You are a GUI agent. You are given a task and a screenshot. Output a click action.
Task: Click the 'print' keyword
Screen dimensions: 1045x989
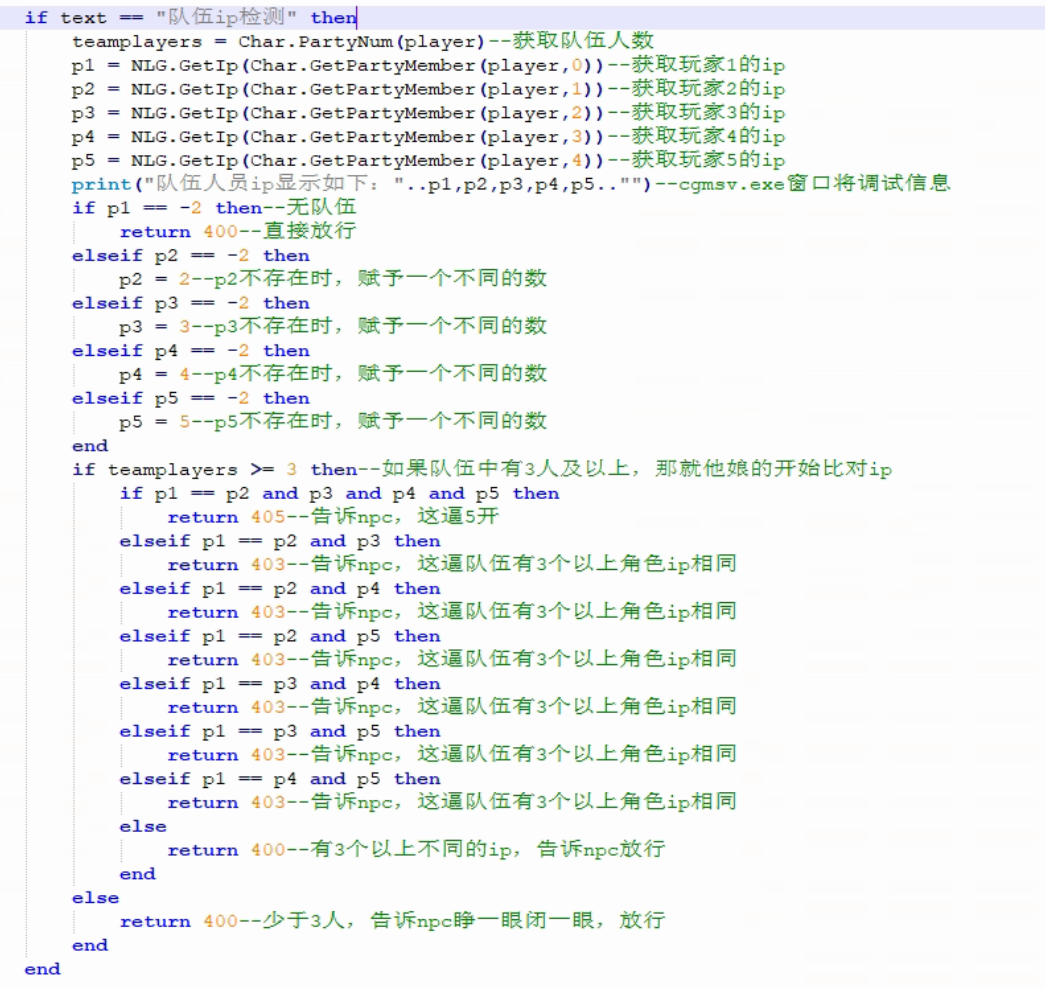pyautogui.click(x=102, y=185)
